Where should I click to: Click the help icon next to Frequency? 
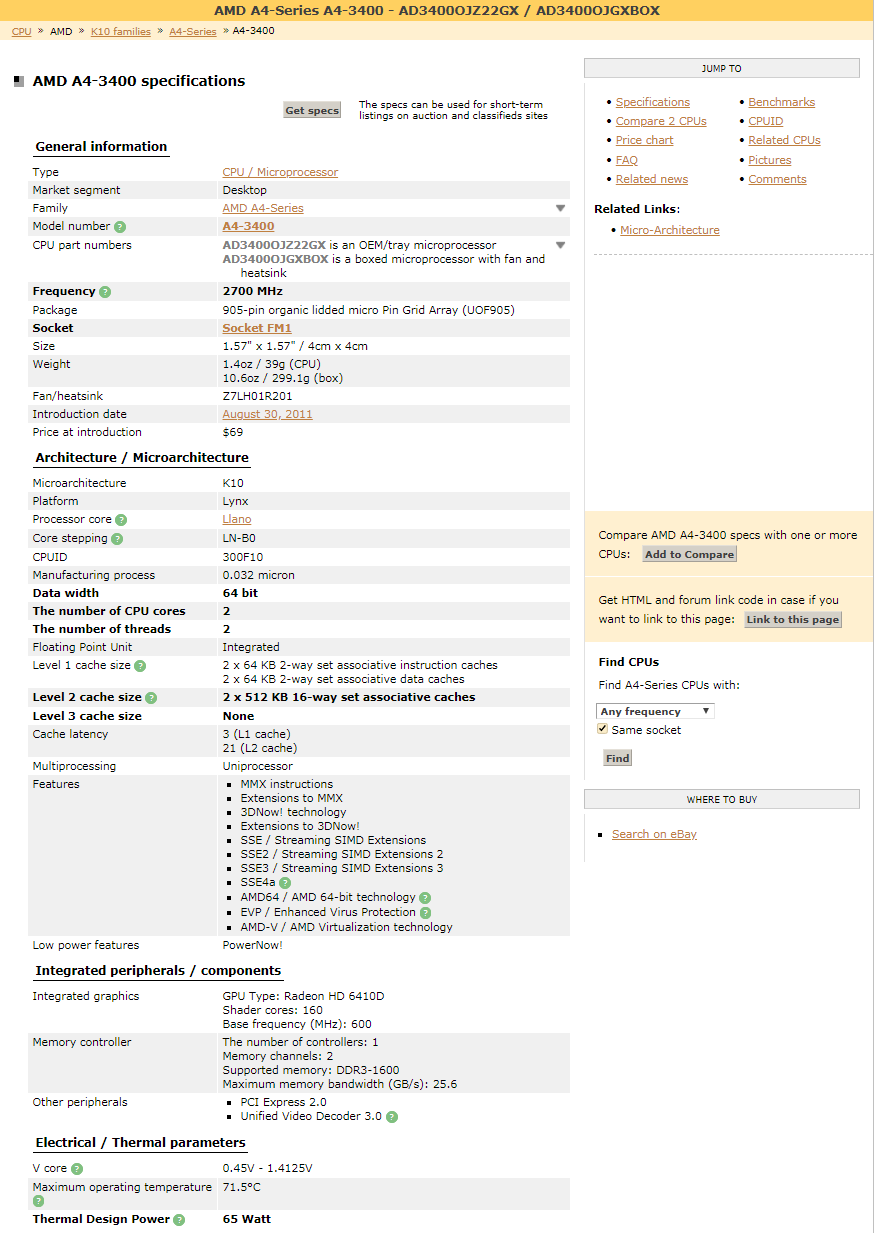[105, 292]
